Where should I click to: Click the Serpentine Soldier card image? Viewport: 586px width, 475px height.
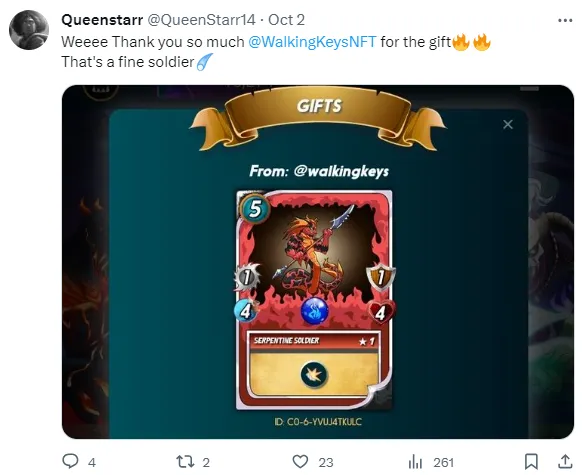pos(314,300)
